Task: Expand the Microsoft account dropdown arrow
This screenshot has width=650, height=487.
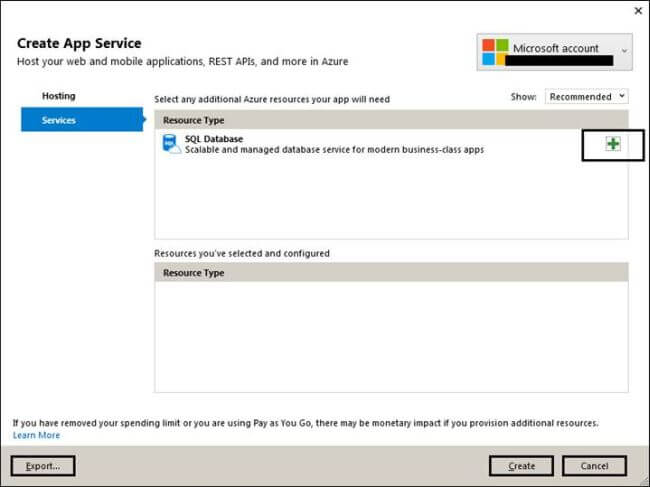Action: click(625, 48)
